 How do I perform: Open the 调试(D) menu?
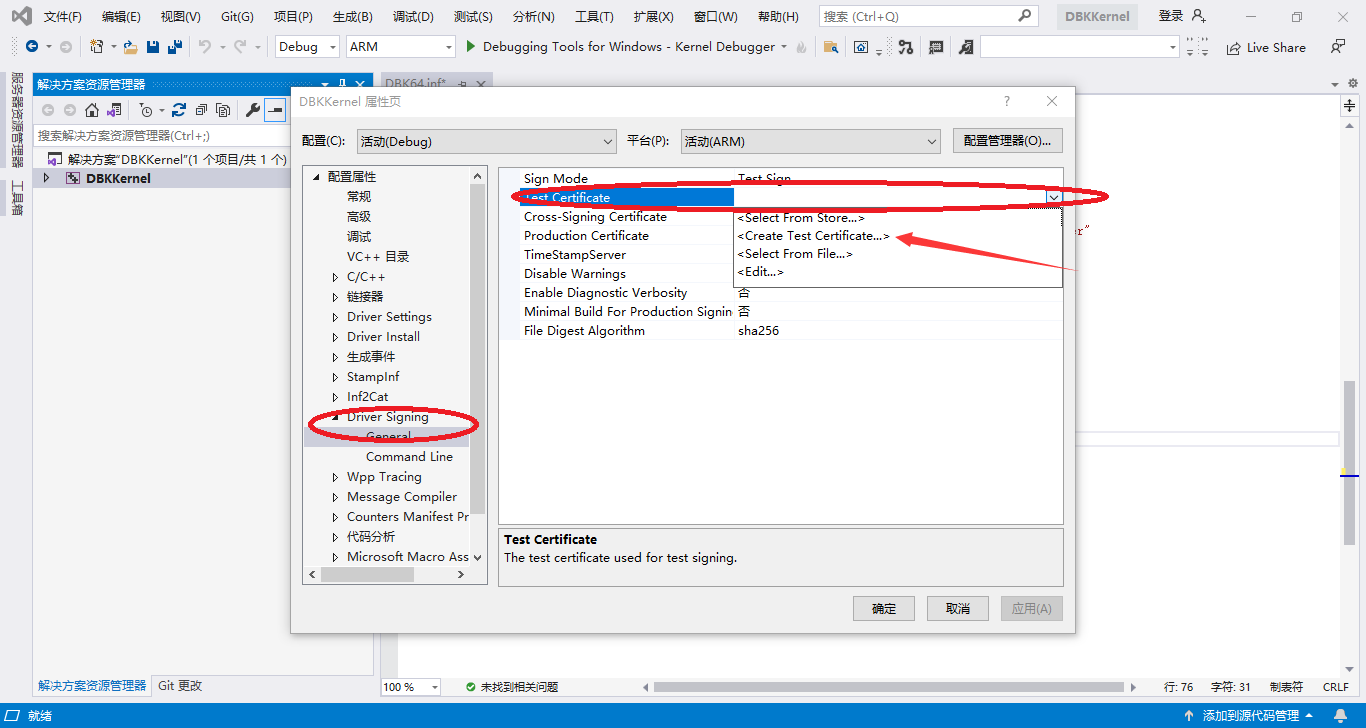413,16
